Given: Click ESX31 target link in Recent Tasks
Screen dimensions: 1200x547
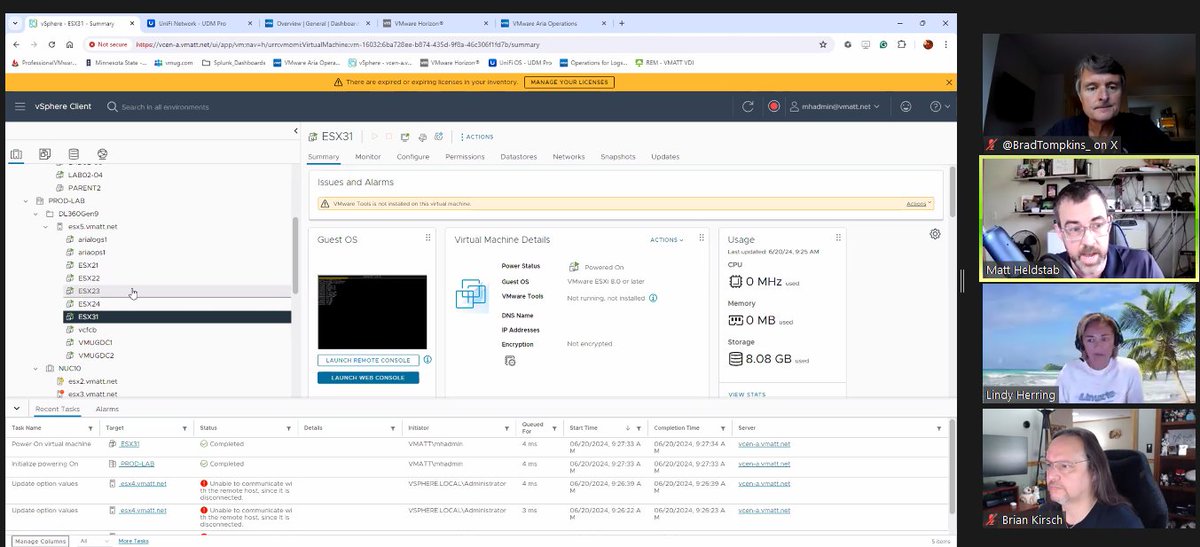Looking at the screenshot, I should point(129,443).
